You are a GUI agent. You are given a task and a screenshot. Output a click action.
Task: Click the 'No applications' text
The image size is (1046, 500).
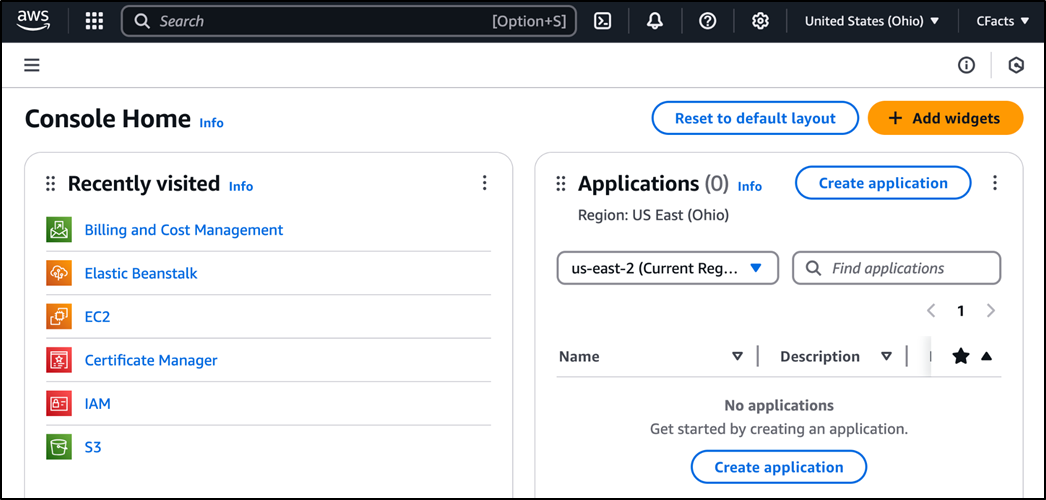pyautogui.click(x=778, y=405)
